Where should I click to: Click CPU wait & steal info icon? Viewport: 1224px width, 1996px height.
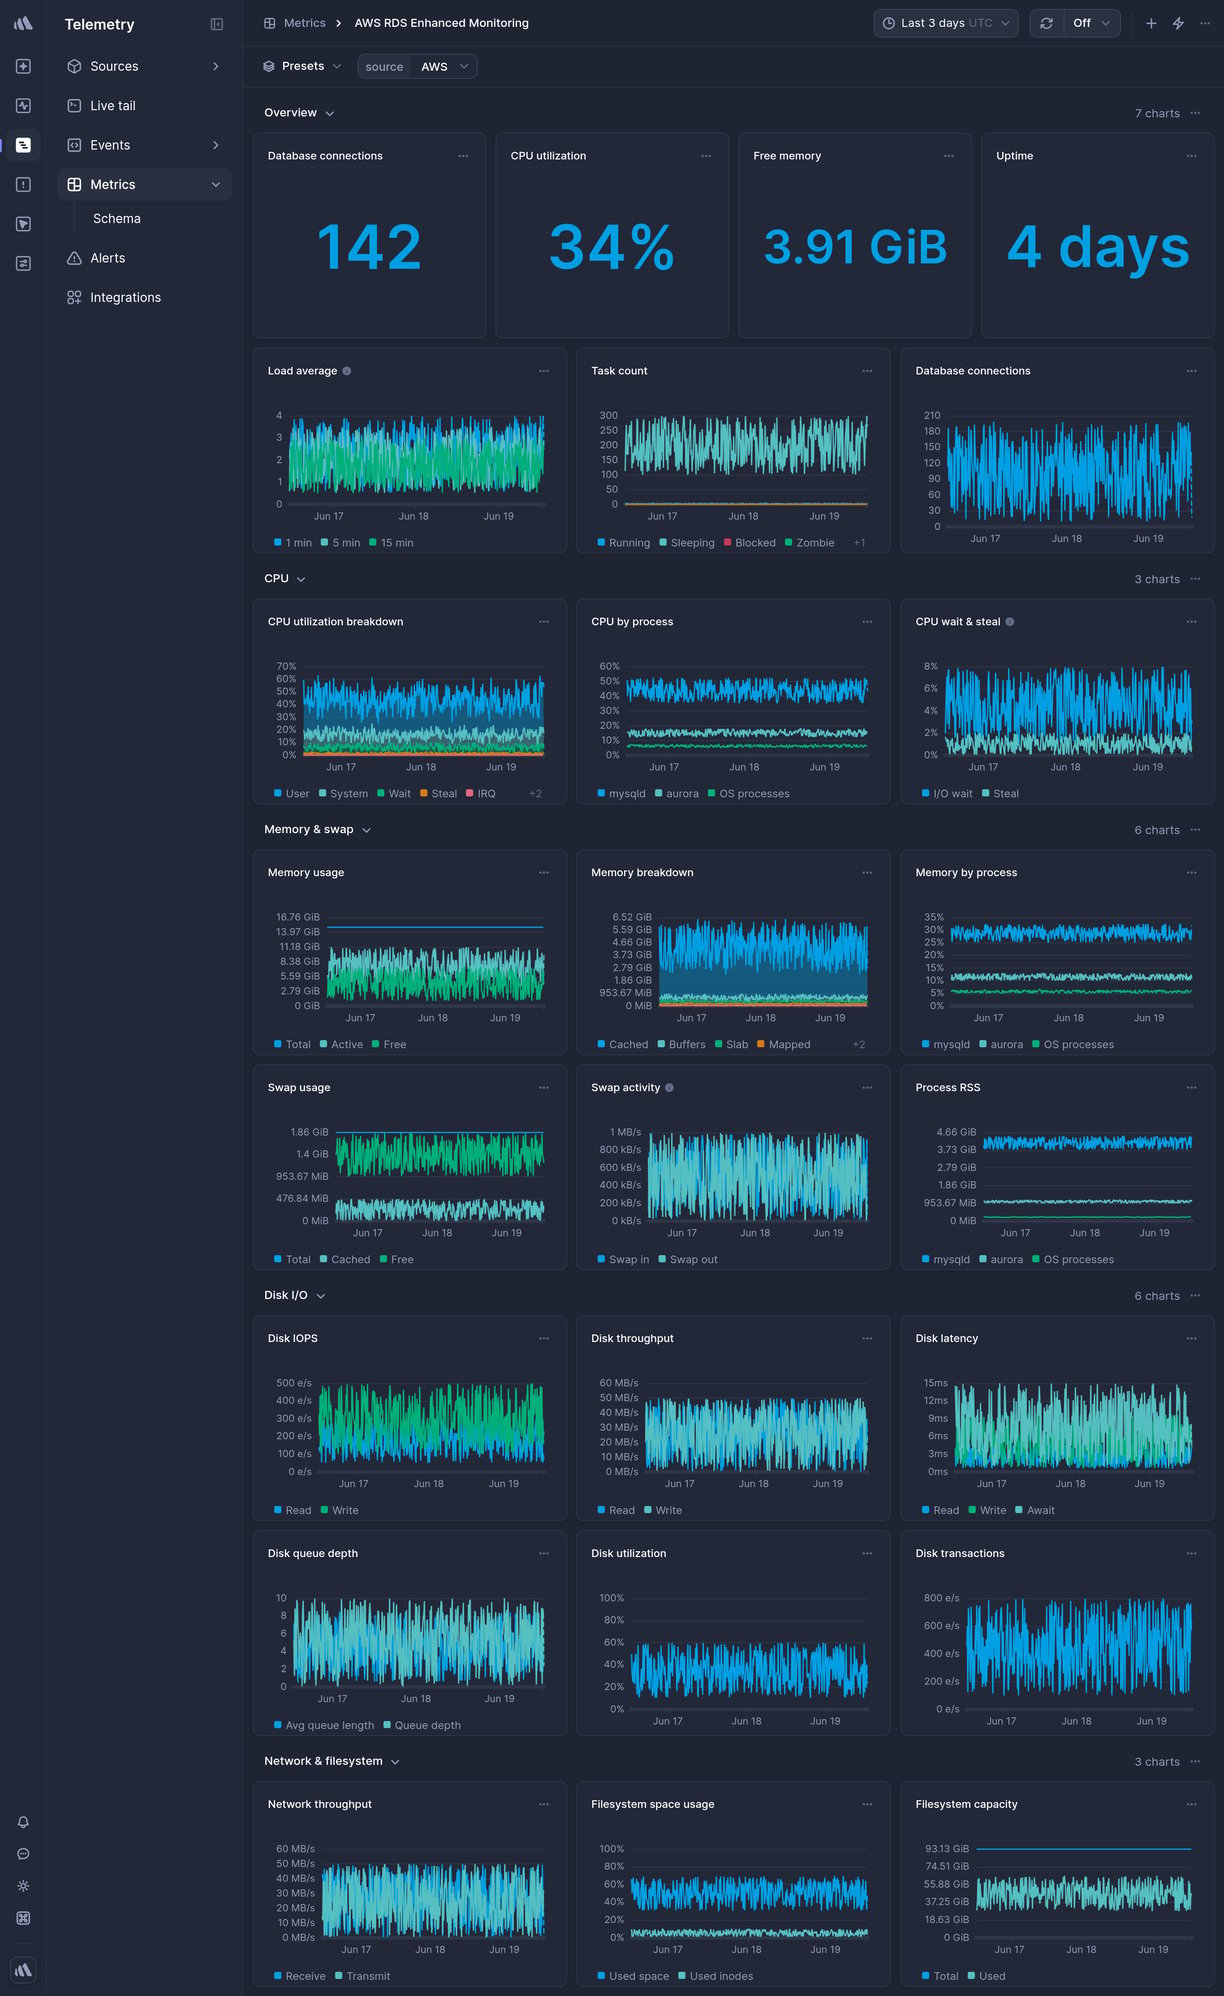(1010, 622)
